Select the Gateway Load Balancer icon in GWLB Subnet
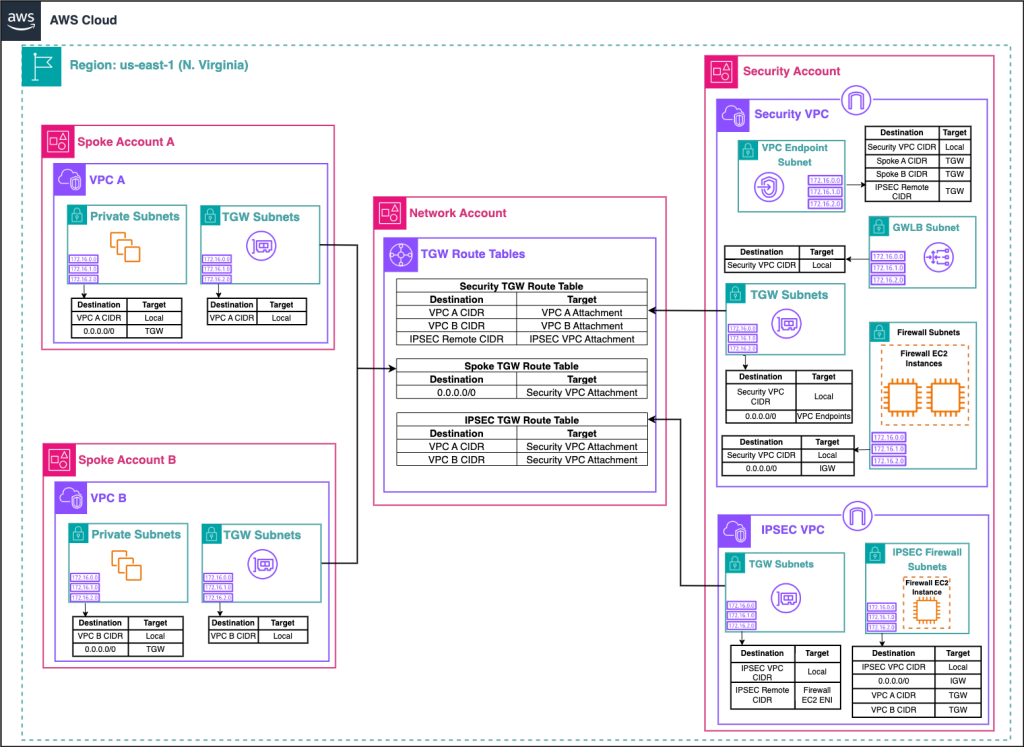The image size is (1024, 747). coord(938,256)
